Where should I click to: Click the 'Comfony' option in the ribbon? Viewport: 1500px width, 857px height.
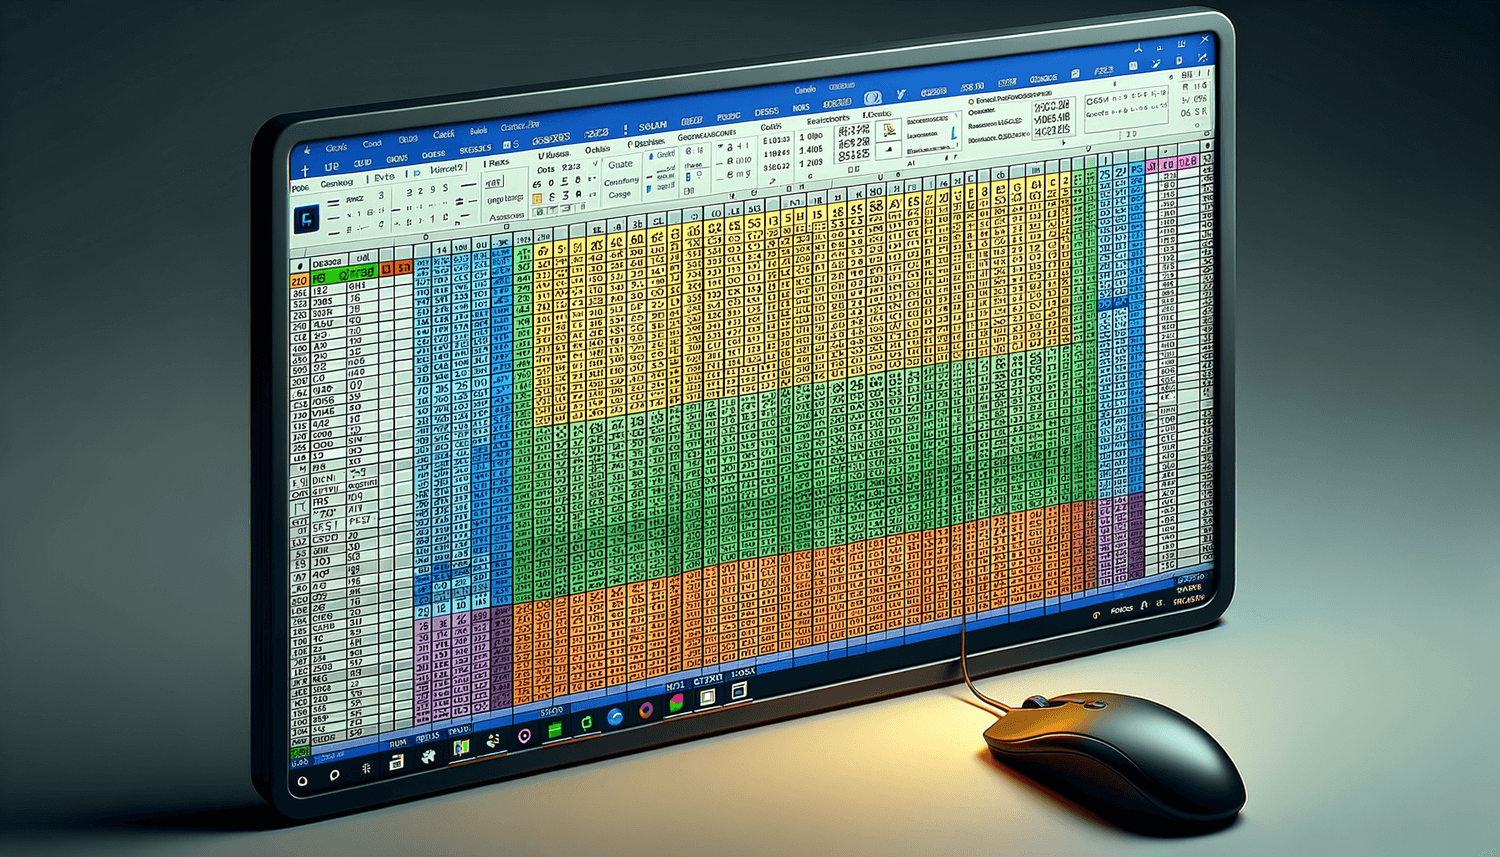coord(621,181)
